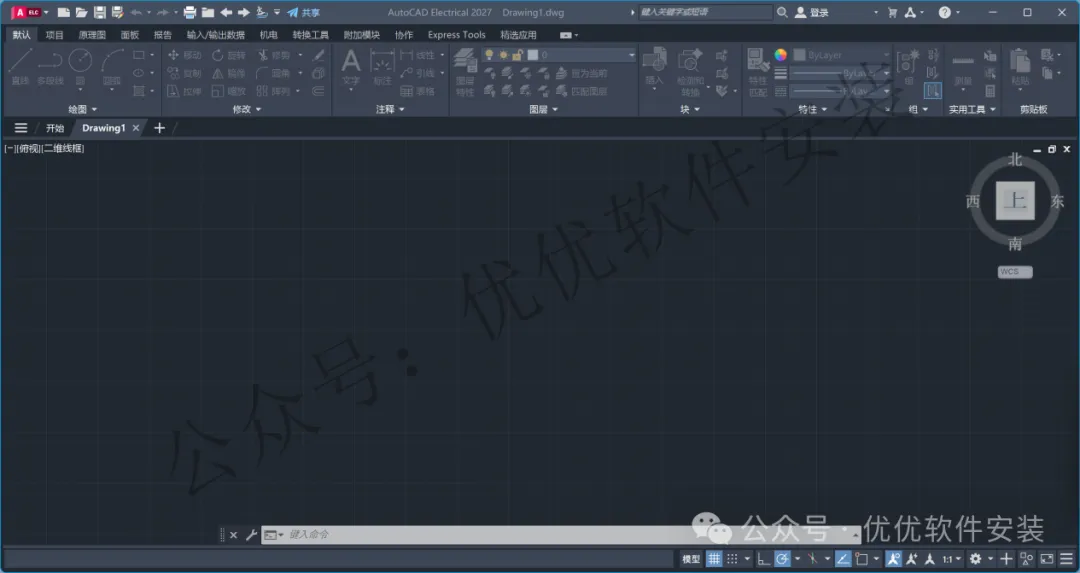This screenshot has height=573, width=1080.
Task: Click the Measure (测量) tool
Action: (x=963, y=67)
